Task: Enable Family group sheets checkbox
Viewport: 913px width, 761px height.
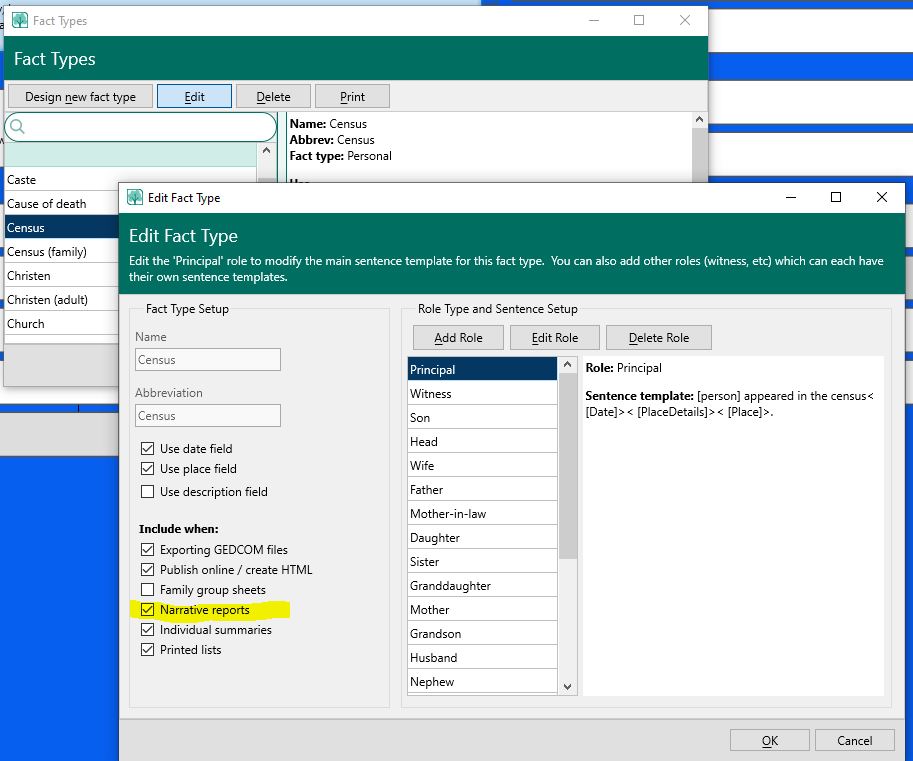Action: coord(148,590)
